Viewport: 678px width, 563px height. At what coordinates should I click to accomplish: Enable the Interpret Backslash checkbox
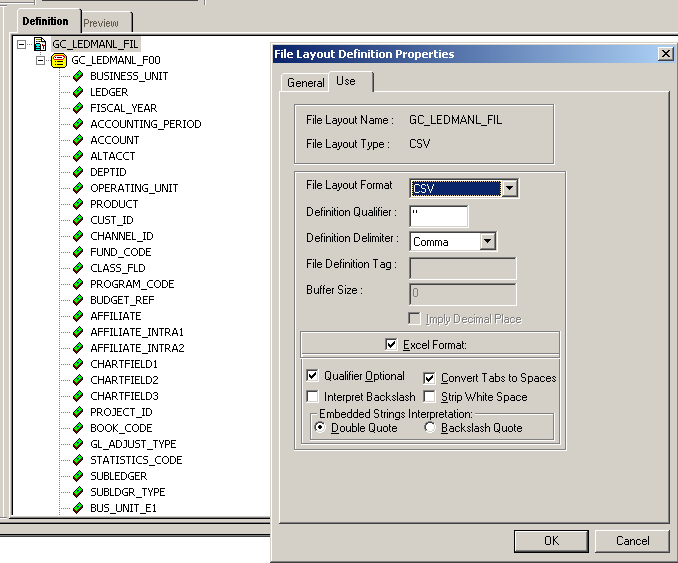(312, 397)
